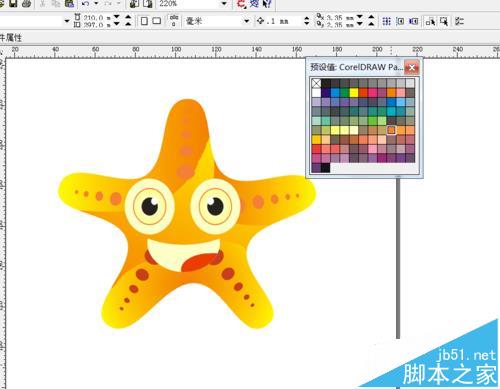This screenshot has height=389, width=500.
Task: Click the duplicate distance X field 3.35
Action: (x=339, y=17)
